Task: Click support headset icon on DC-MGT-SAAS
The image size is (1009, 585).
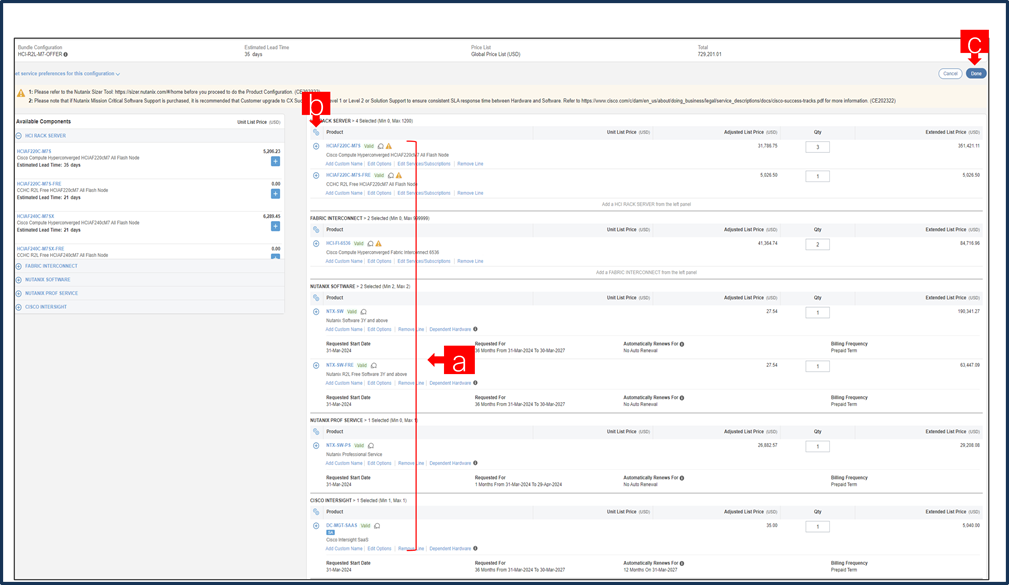Action: (x=377, y=526)
